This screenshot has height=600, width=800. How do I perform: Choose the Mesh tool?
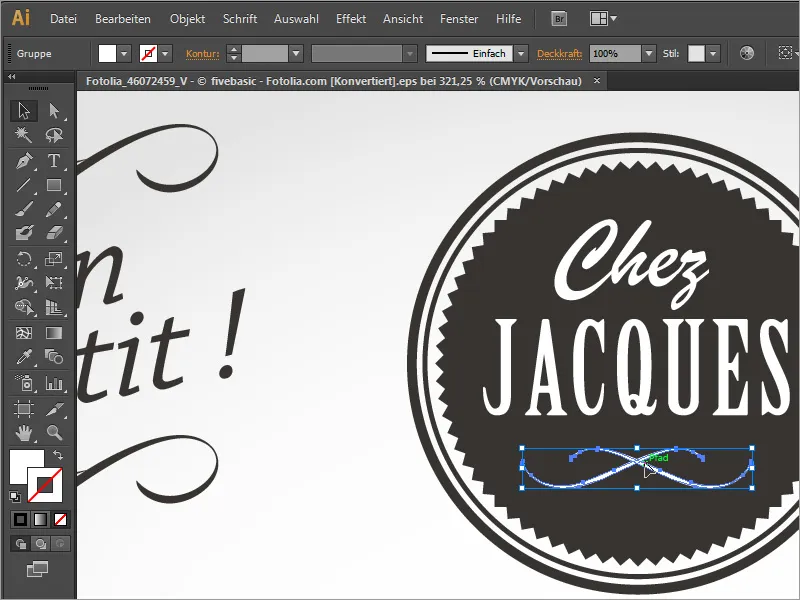24,333
